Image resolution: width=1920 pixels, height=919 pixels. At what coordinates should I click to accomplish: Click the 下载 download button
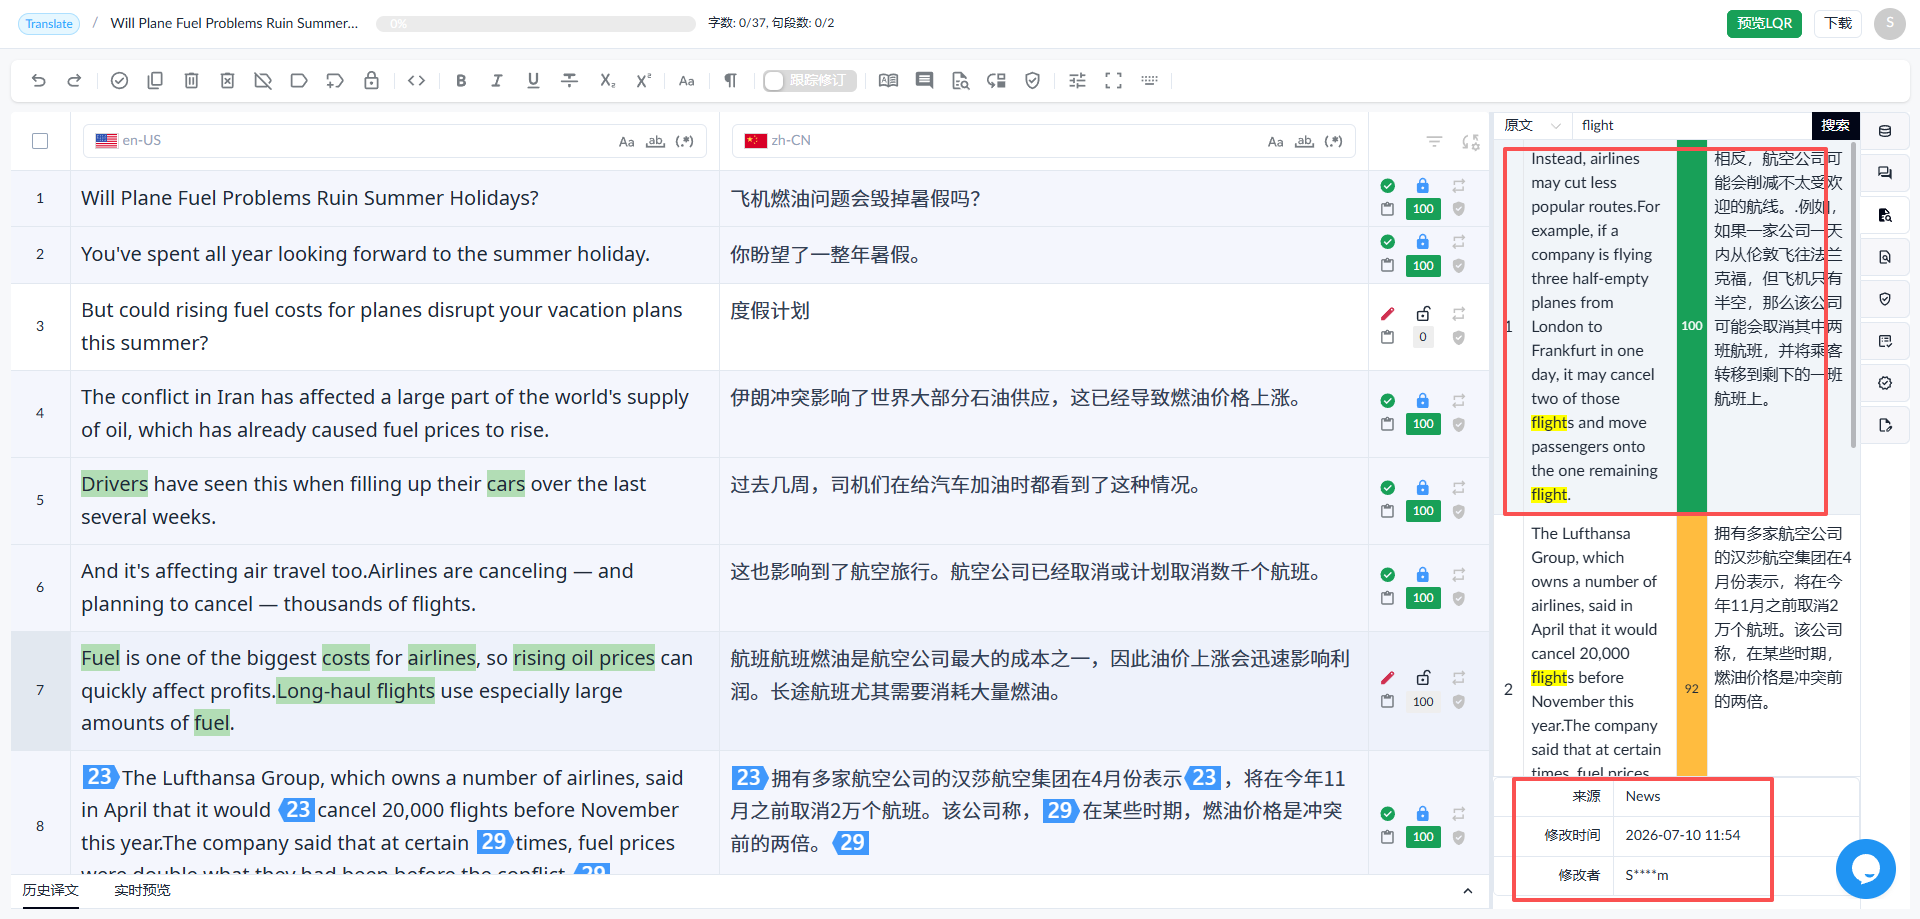coord(1838,23)
